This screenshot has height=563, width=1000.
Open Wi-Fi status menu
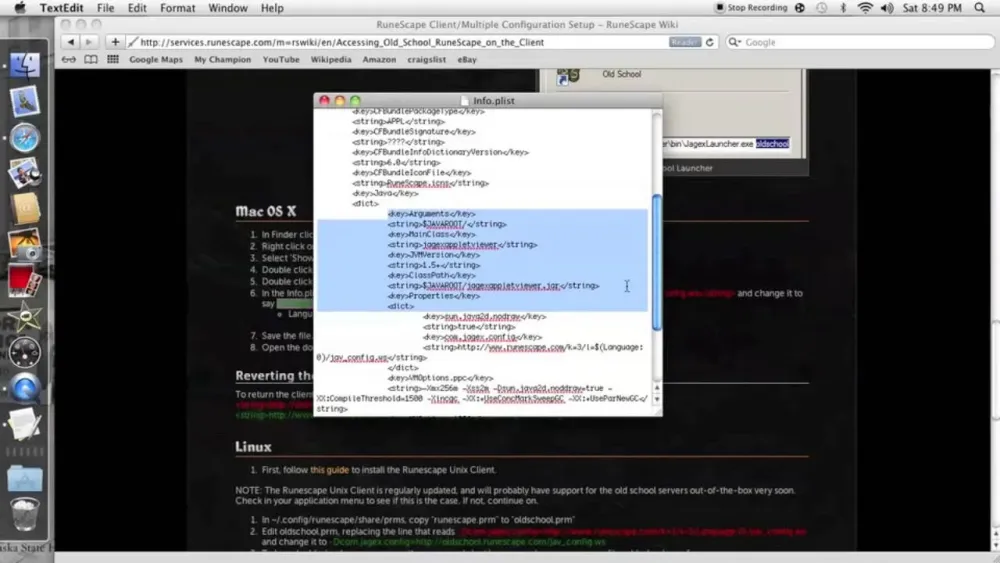(x=865, y=8)
